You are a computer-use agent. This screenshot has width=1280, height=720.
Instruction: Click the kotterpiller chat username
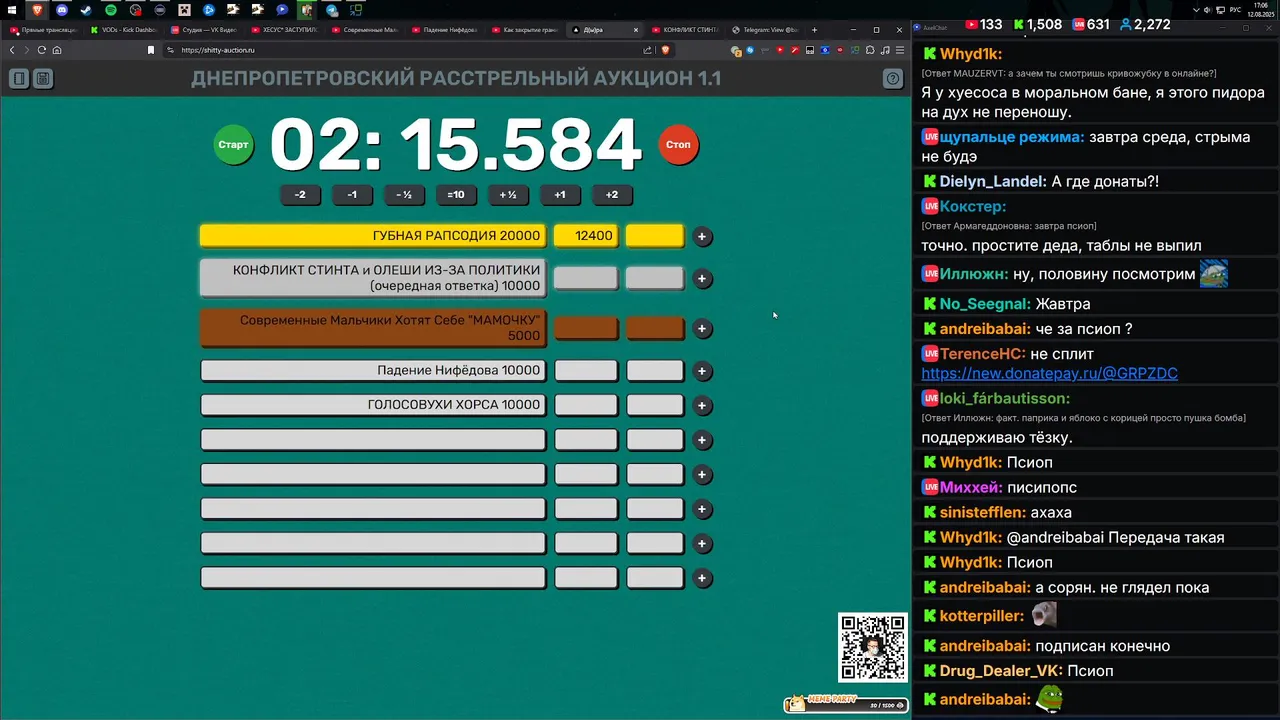[982, 616]
